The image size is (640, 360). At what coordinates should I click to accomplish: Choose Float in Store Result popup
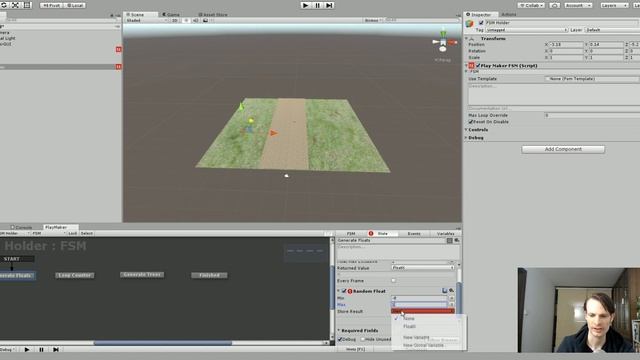[x=409, y=326]
